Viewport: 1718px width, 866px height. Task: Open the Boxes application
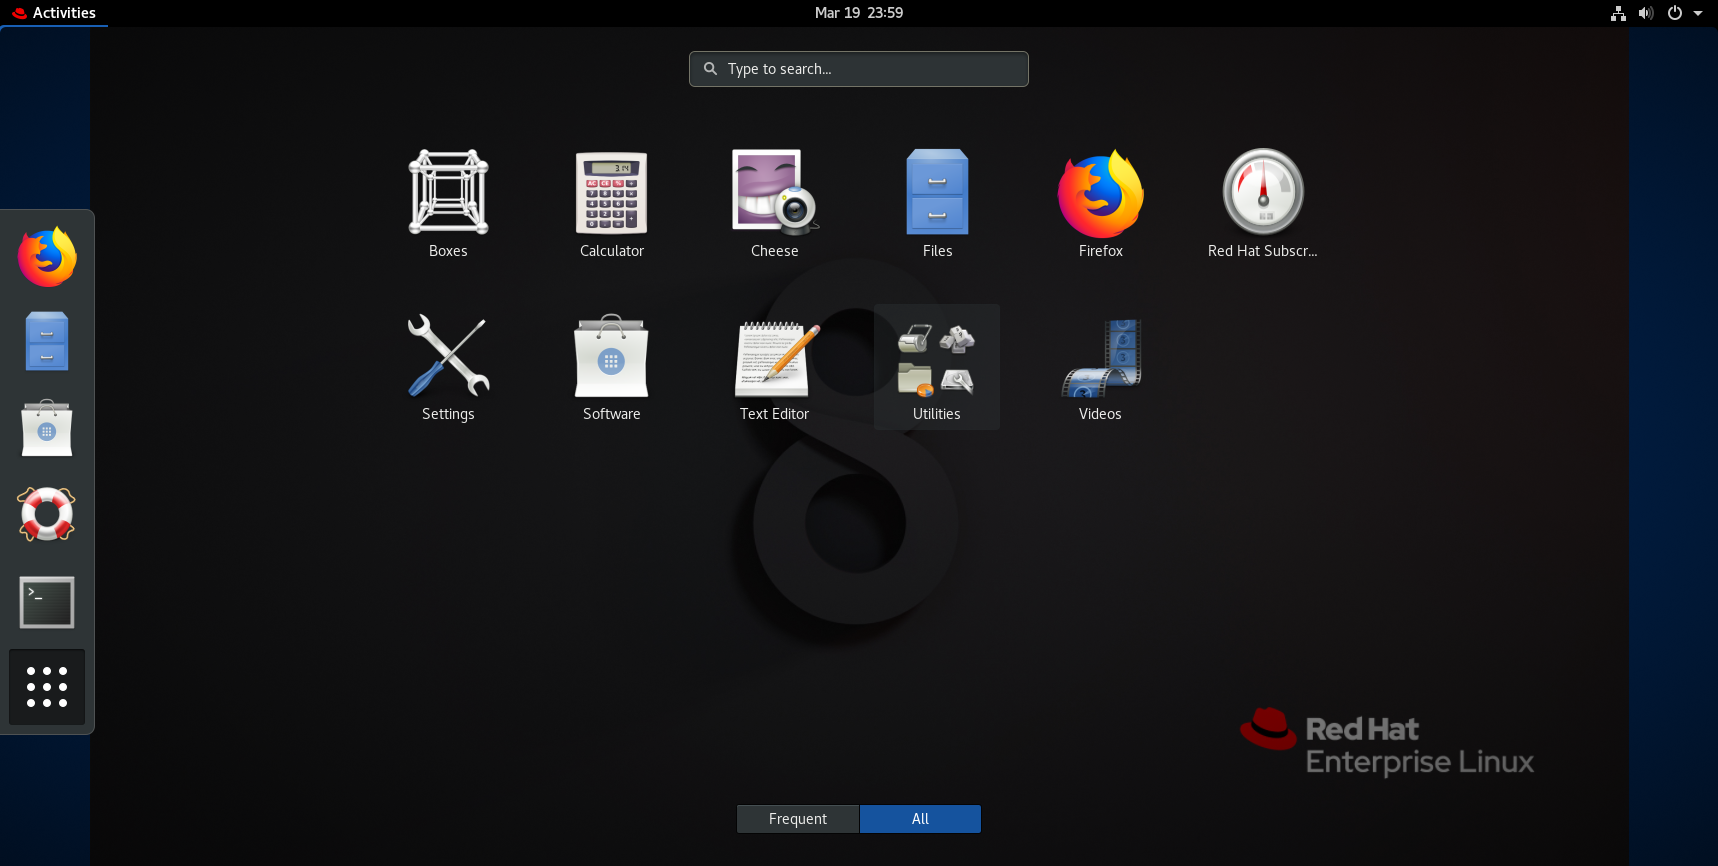coord(448,204)
